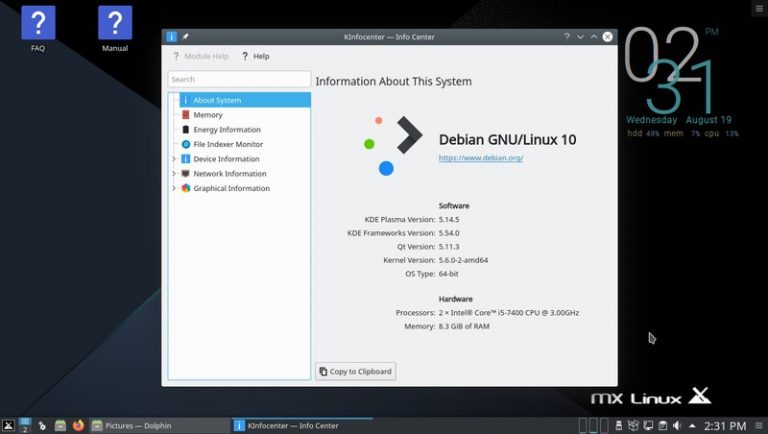Image resolution: width=768 pixels, height=434 pixels.
Task: Click the Module Help toolbar item
Action: [200, 57]
